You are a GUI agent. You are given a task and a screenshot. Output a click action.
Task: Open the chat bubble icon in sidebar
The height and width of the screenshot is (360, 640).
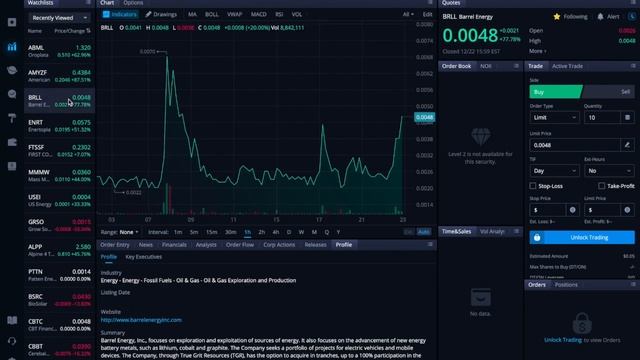coord(12,94)
